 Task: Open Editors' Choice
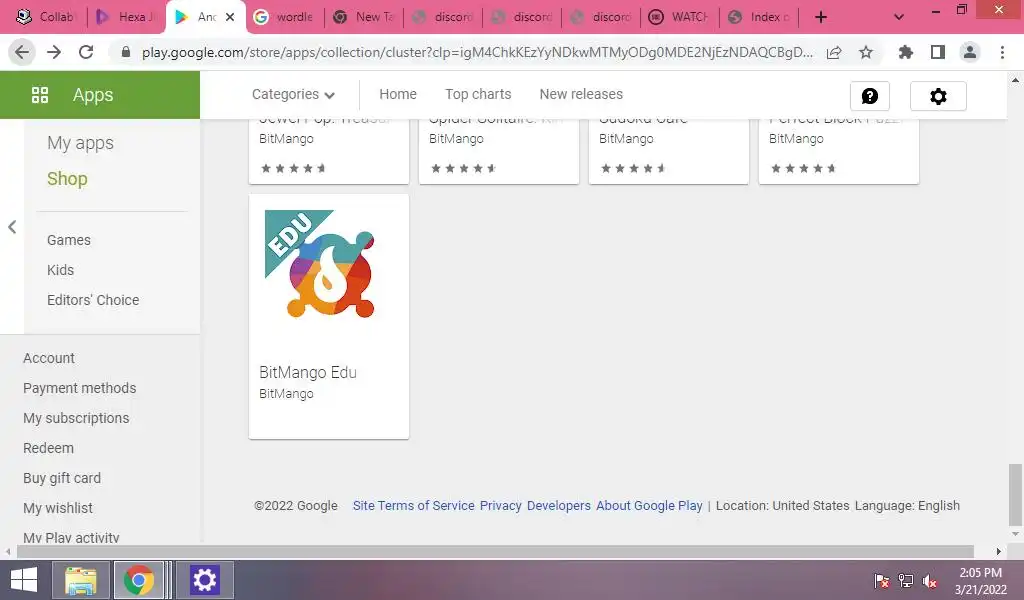click(93, 300)
